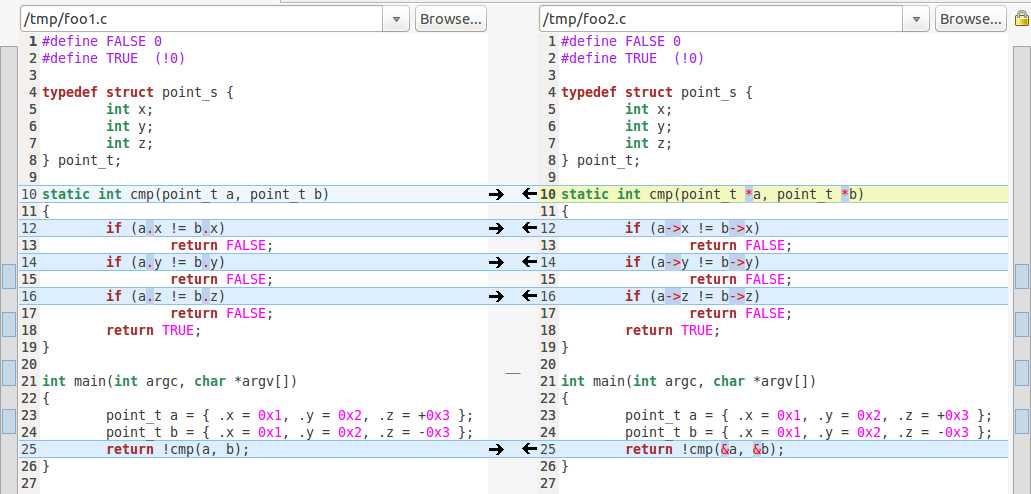
Task: Click 'int main(int argc, char *argv[])' in foo1.c
Action: tap(170, 381)
